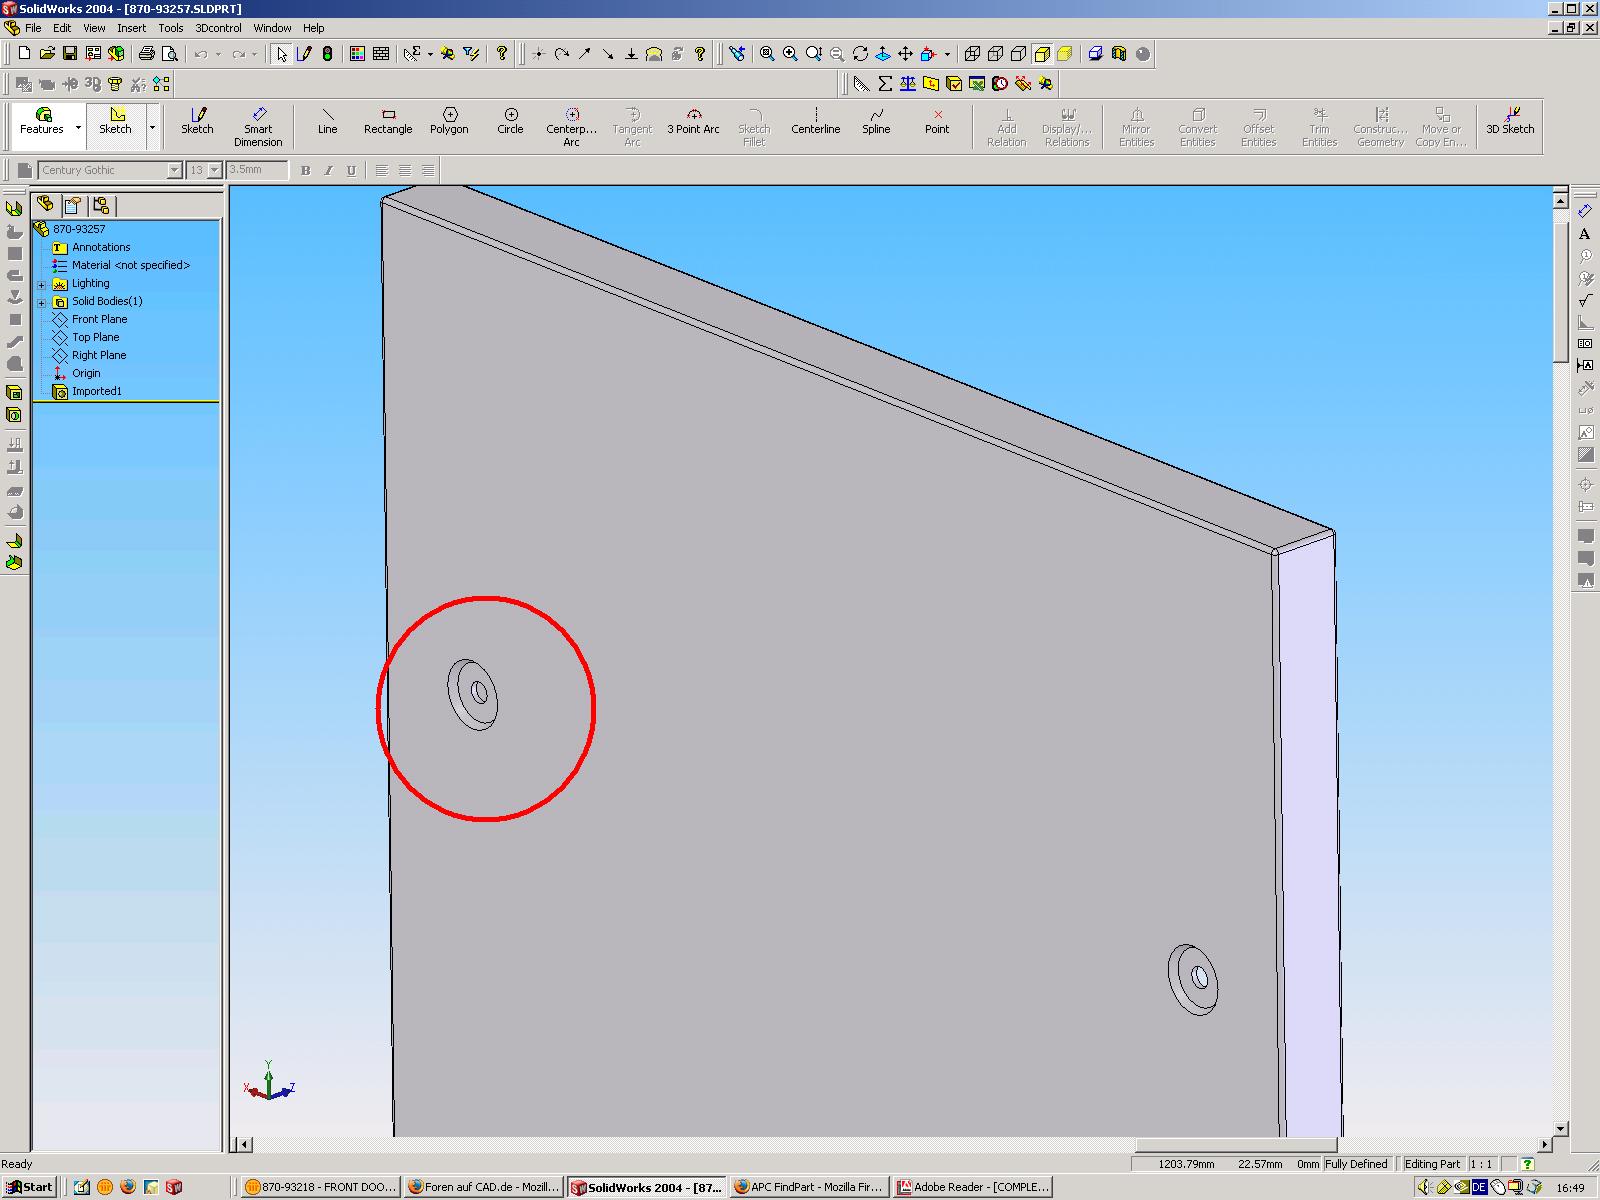Start a 3D Sketch
This screenshot has width=1600, height=1200.
tap(1510, 122)
